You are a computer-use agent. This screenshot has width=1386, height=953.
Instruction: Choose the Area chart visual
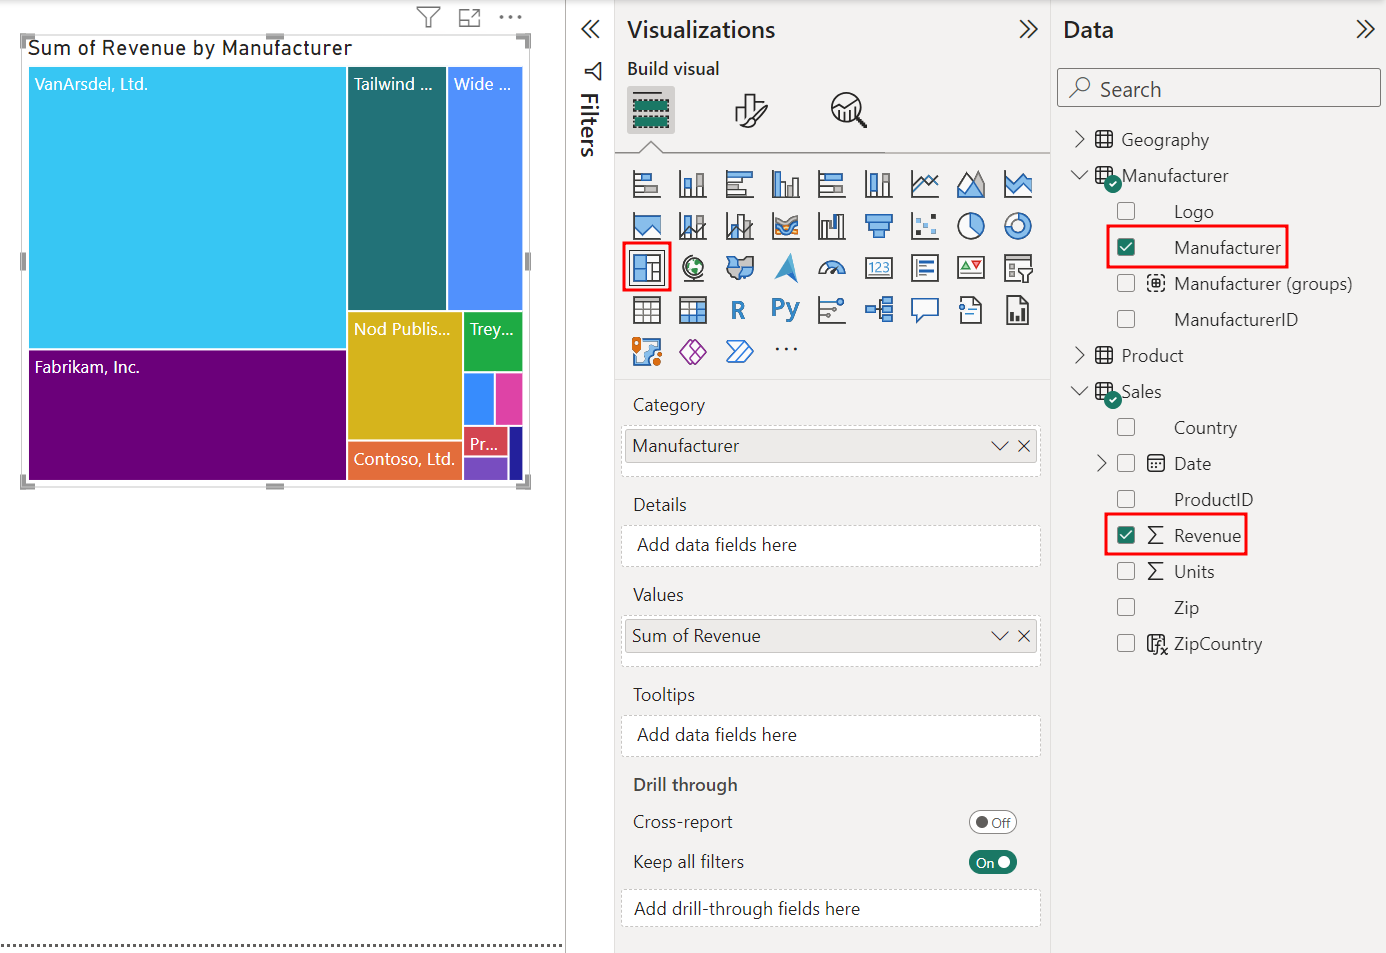point(971,184)
